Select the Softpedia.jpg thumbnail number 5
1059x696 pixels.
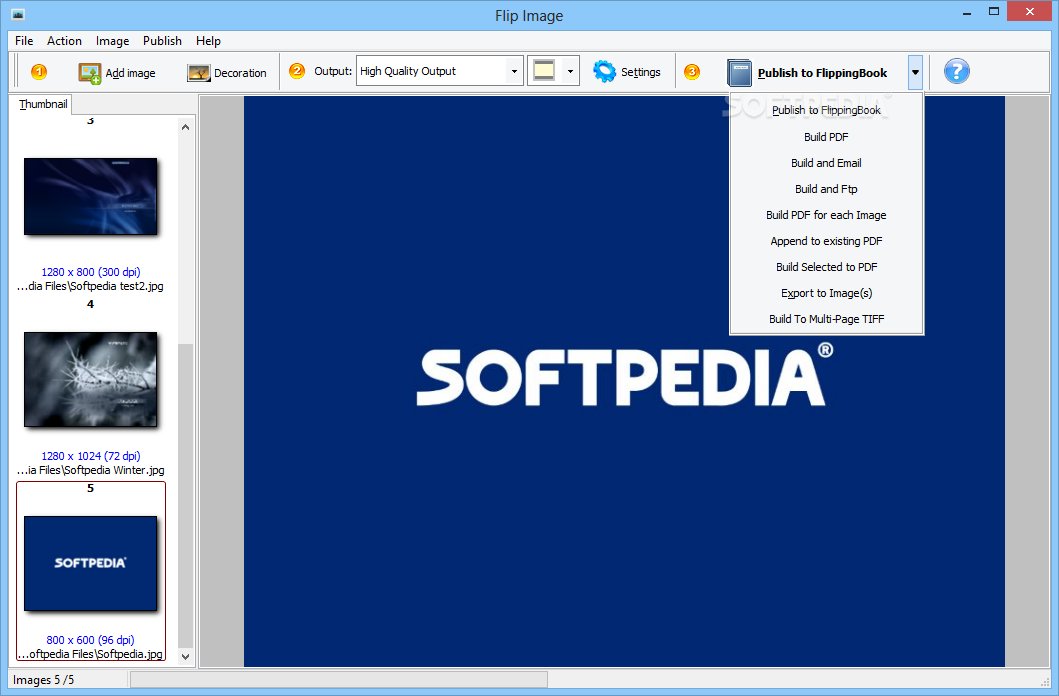pos(91,564)
